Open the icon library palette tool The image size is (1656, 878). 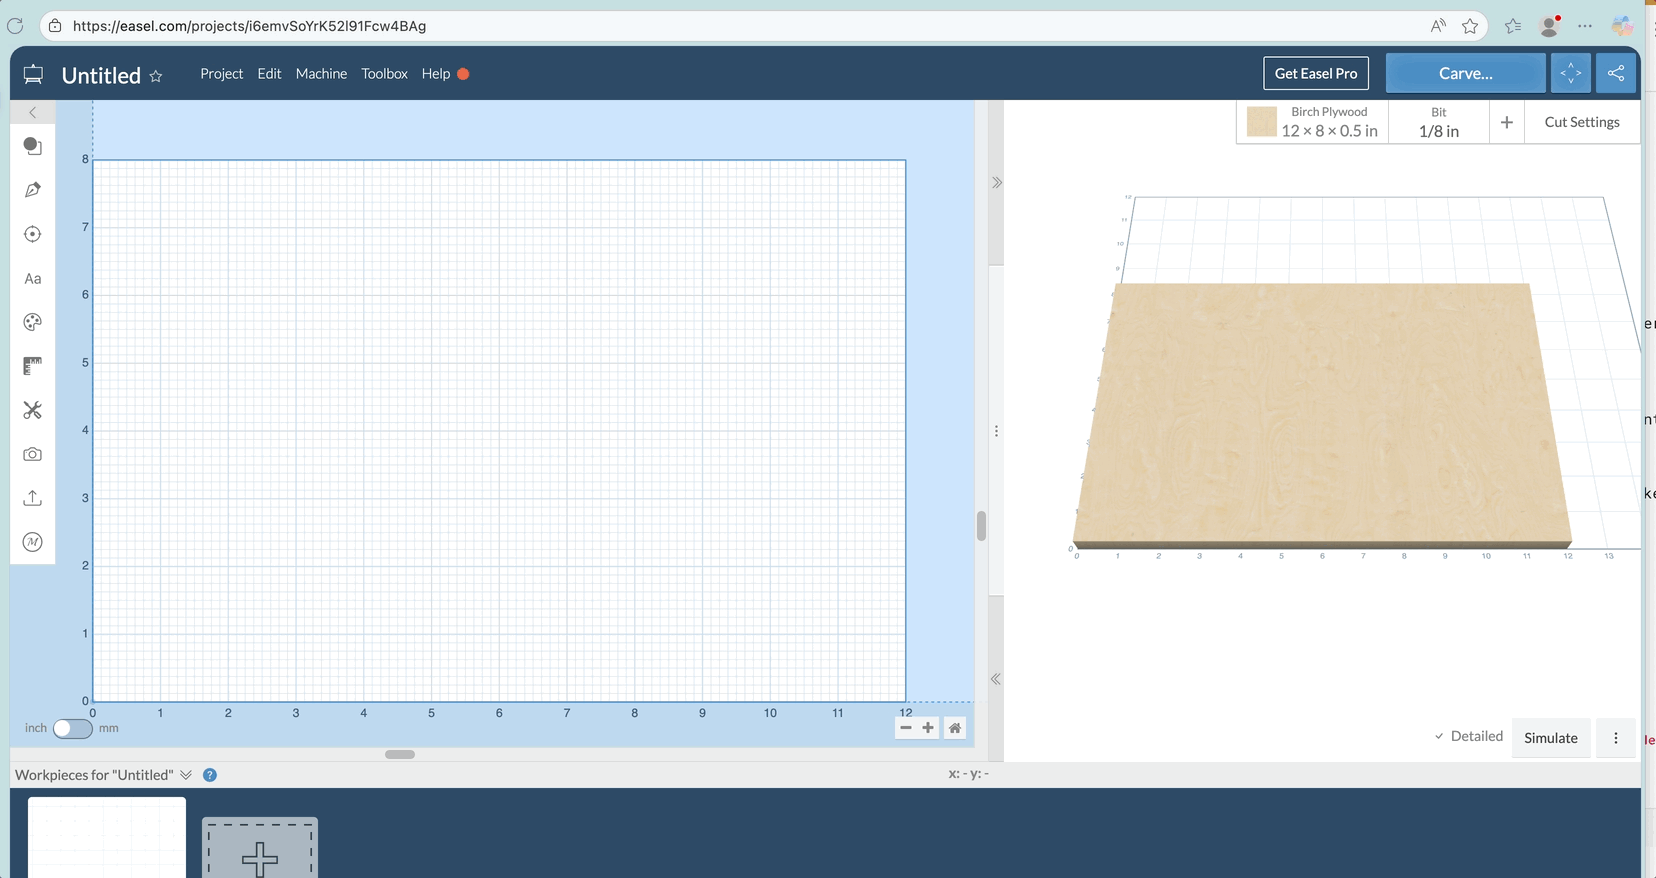point(32,322)
